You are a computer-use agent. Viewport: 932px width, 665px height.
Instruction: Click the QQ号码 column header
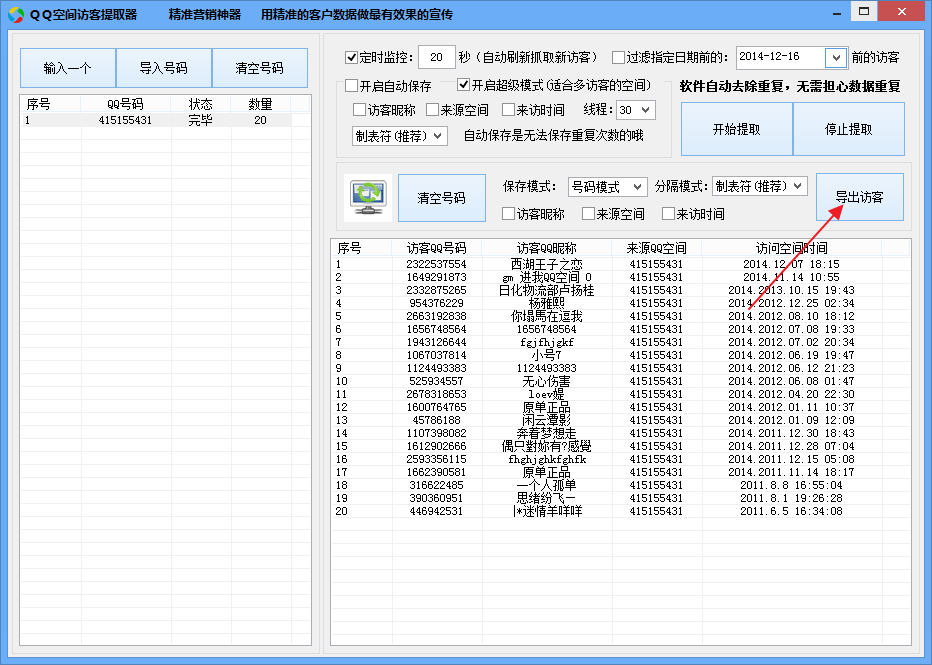coord(125,105)
